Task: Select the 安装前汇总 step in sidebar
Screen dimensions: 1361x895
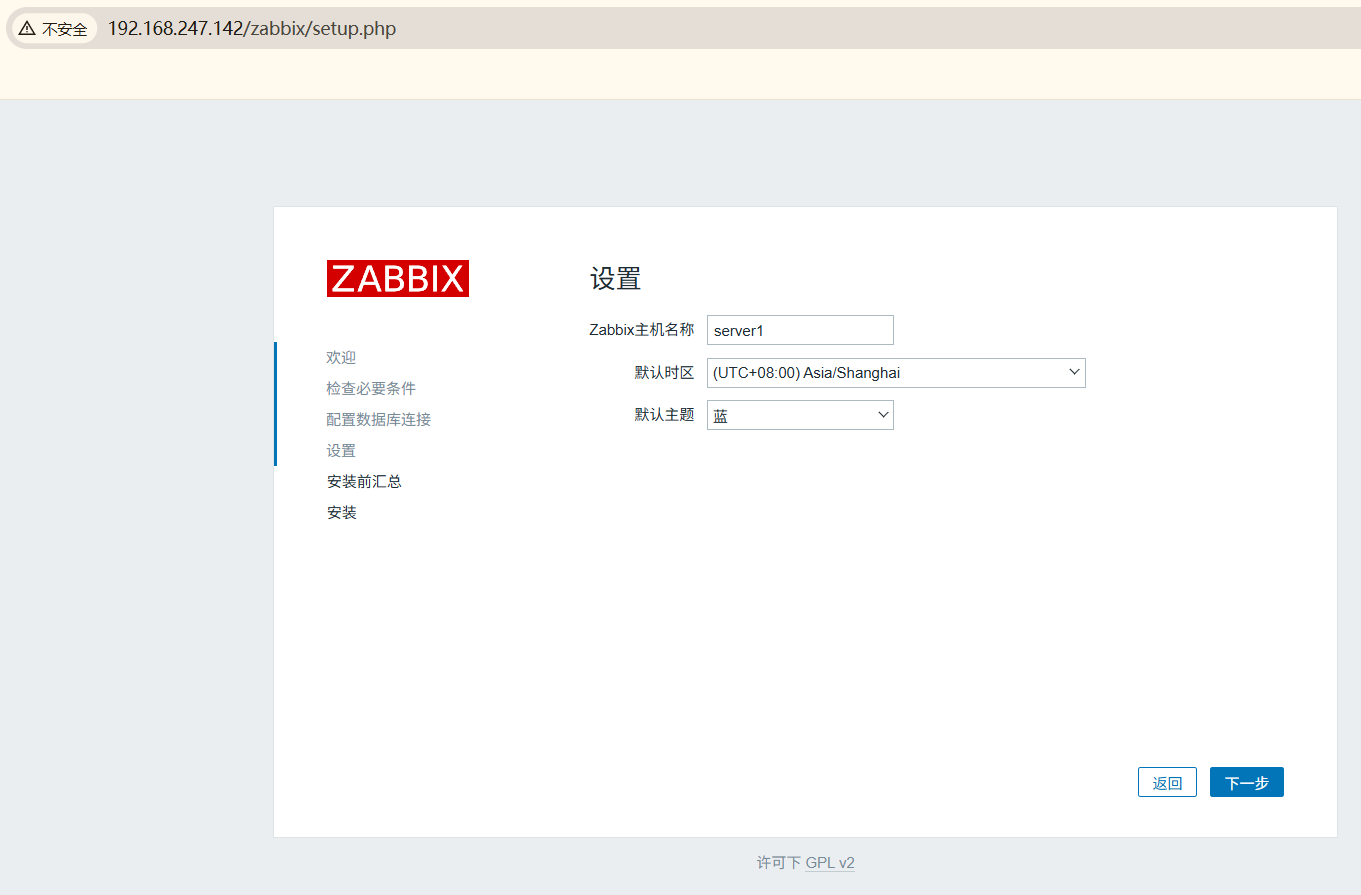Action: [x=364, y=481]
